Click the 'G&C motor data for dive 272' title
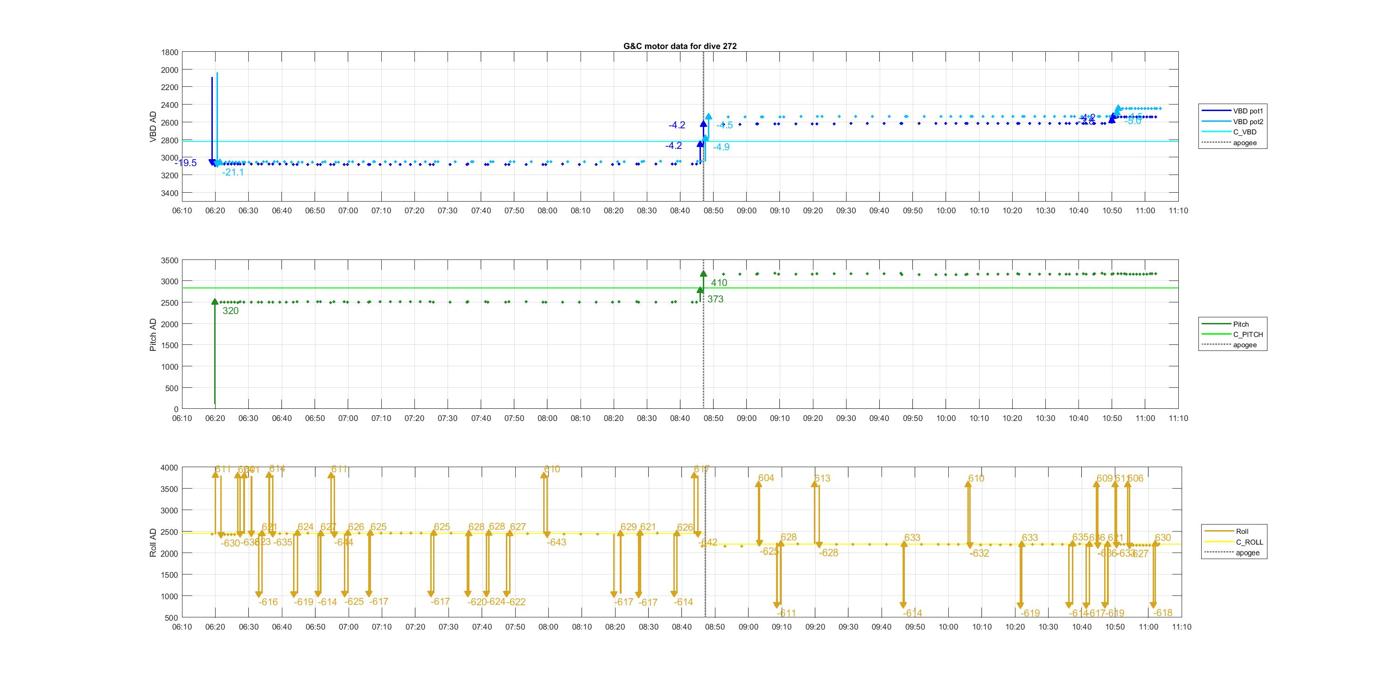Screen dimensions: 1400x693 (x=680, y=46)
